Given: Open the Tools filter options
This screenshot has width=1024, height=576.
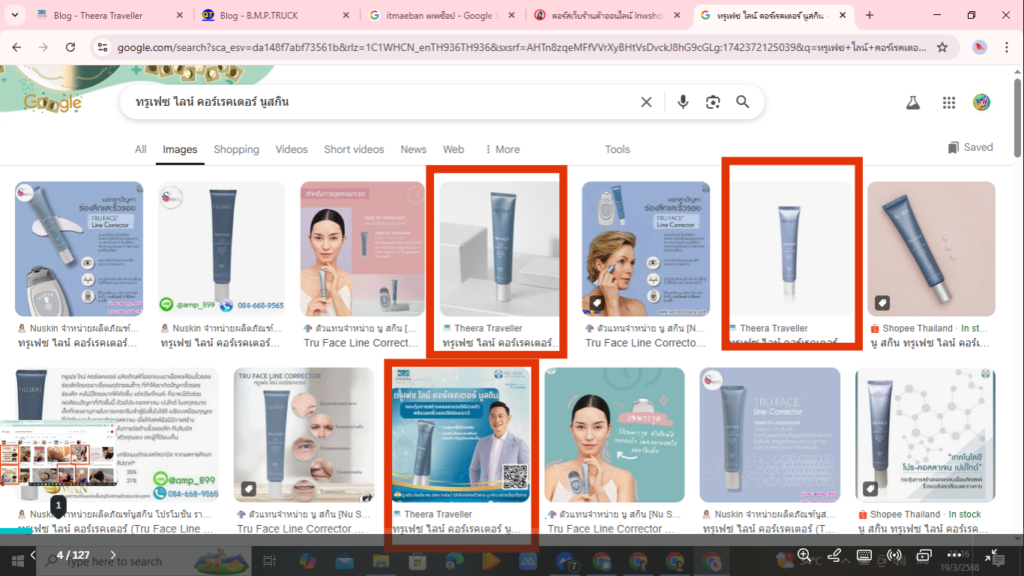Looking at the screenshot, I should [617, 149].
